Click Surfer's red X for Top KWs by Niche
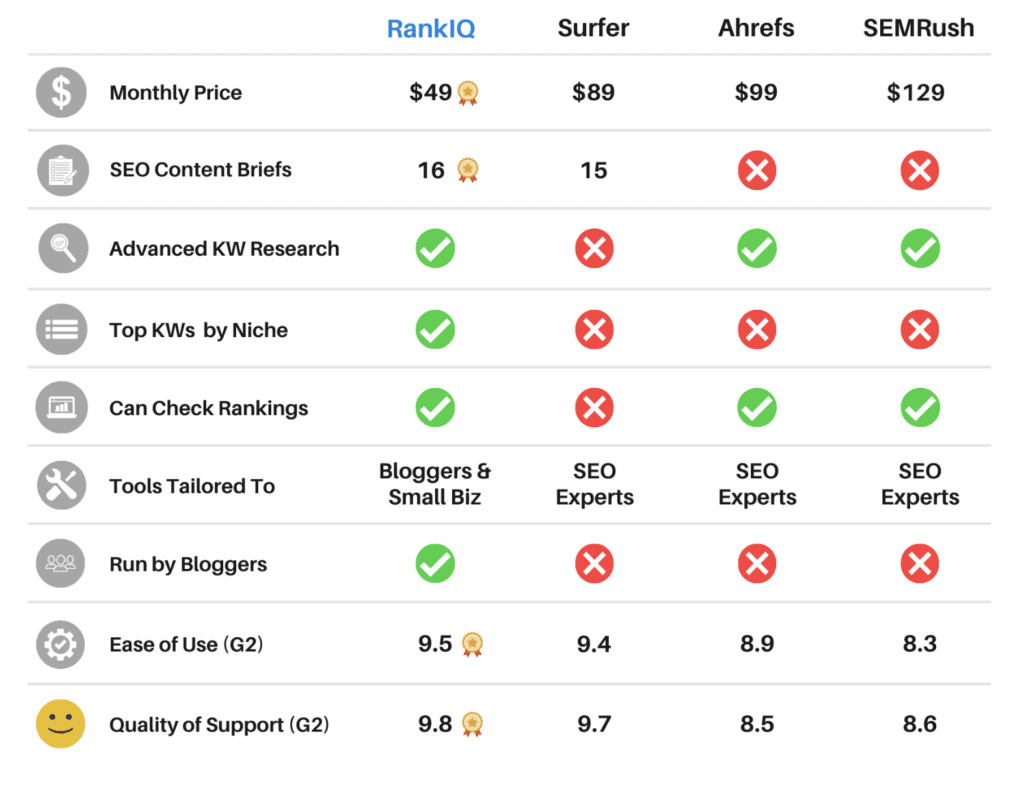The image size is (1024, 785). click(x=594, y=330)
